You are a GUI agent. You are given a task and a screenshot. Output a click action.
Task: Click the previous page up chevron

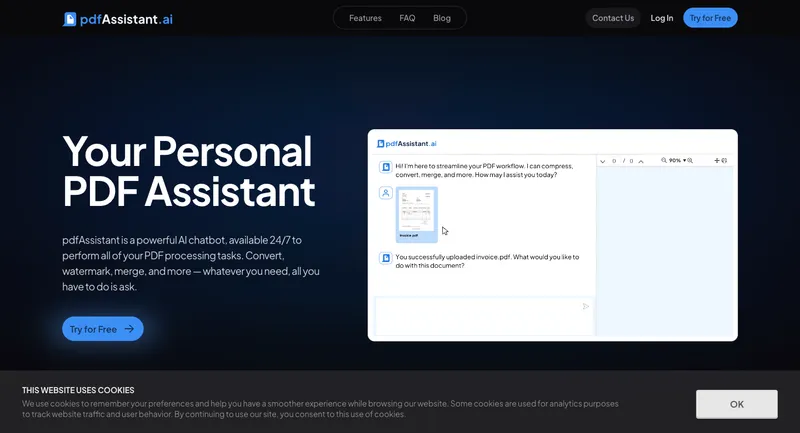tap(641, 161)
